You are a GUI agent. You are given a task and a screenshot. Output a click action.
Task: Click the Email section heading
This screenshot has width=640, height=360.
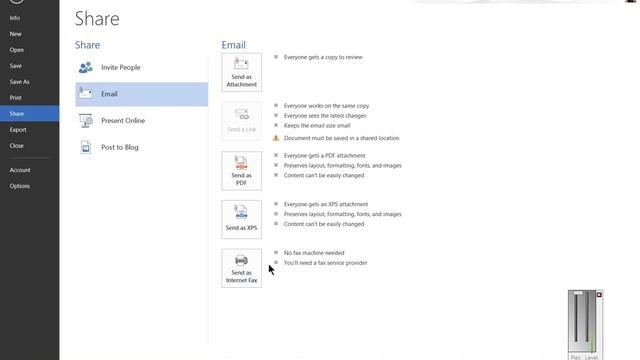tap(233, 45)
